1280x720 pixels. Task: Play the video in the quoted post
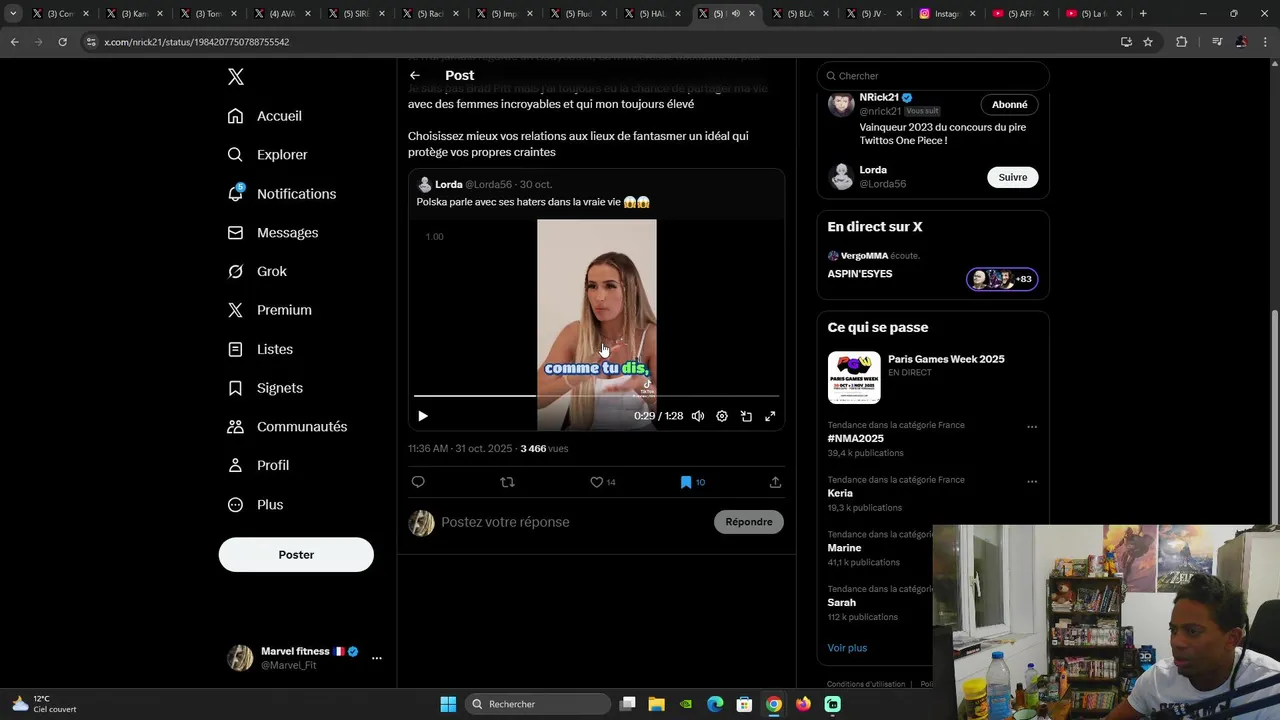[x=423, y=416]
